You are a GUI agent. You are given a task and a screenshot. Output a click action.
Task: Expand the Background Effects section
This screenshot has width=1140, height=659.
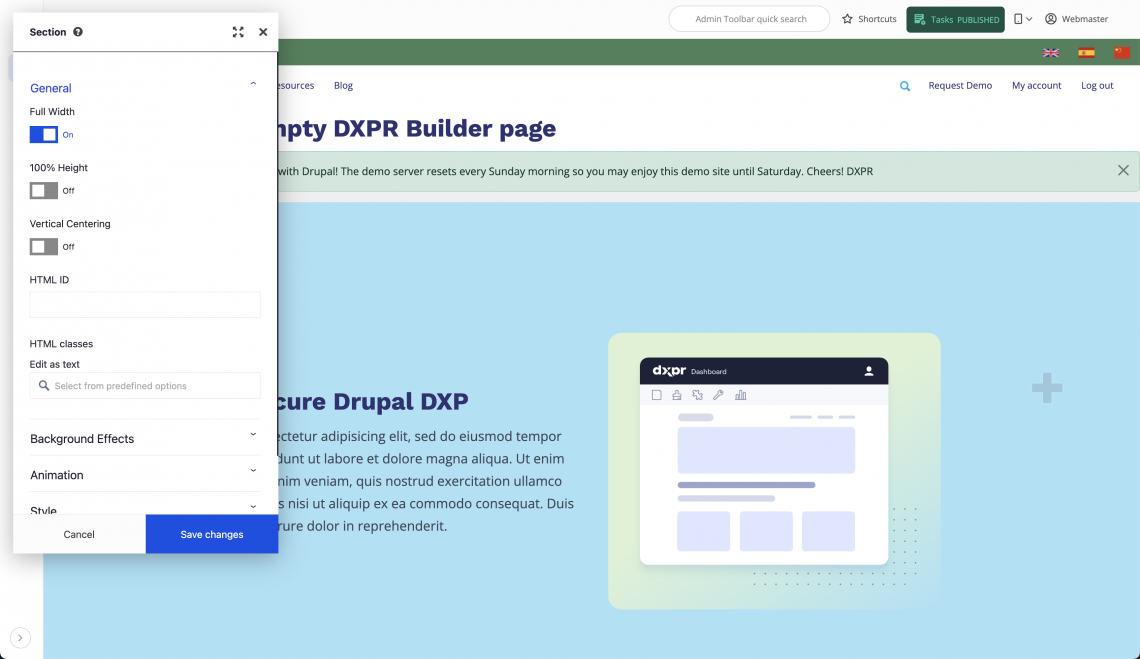(145, 439)
